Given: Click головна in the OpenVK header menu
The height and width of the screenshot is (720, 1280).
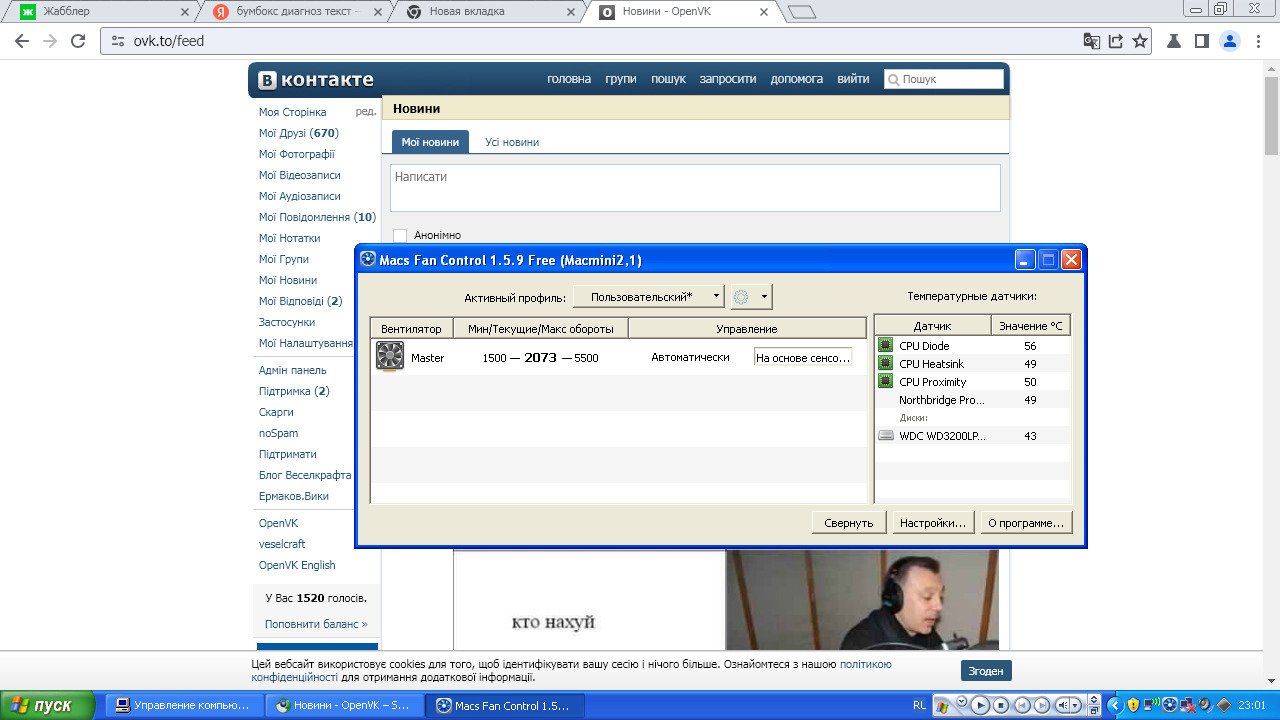Looking at the screenshot, I should (x=569, y=79).
